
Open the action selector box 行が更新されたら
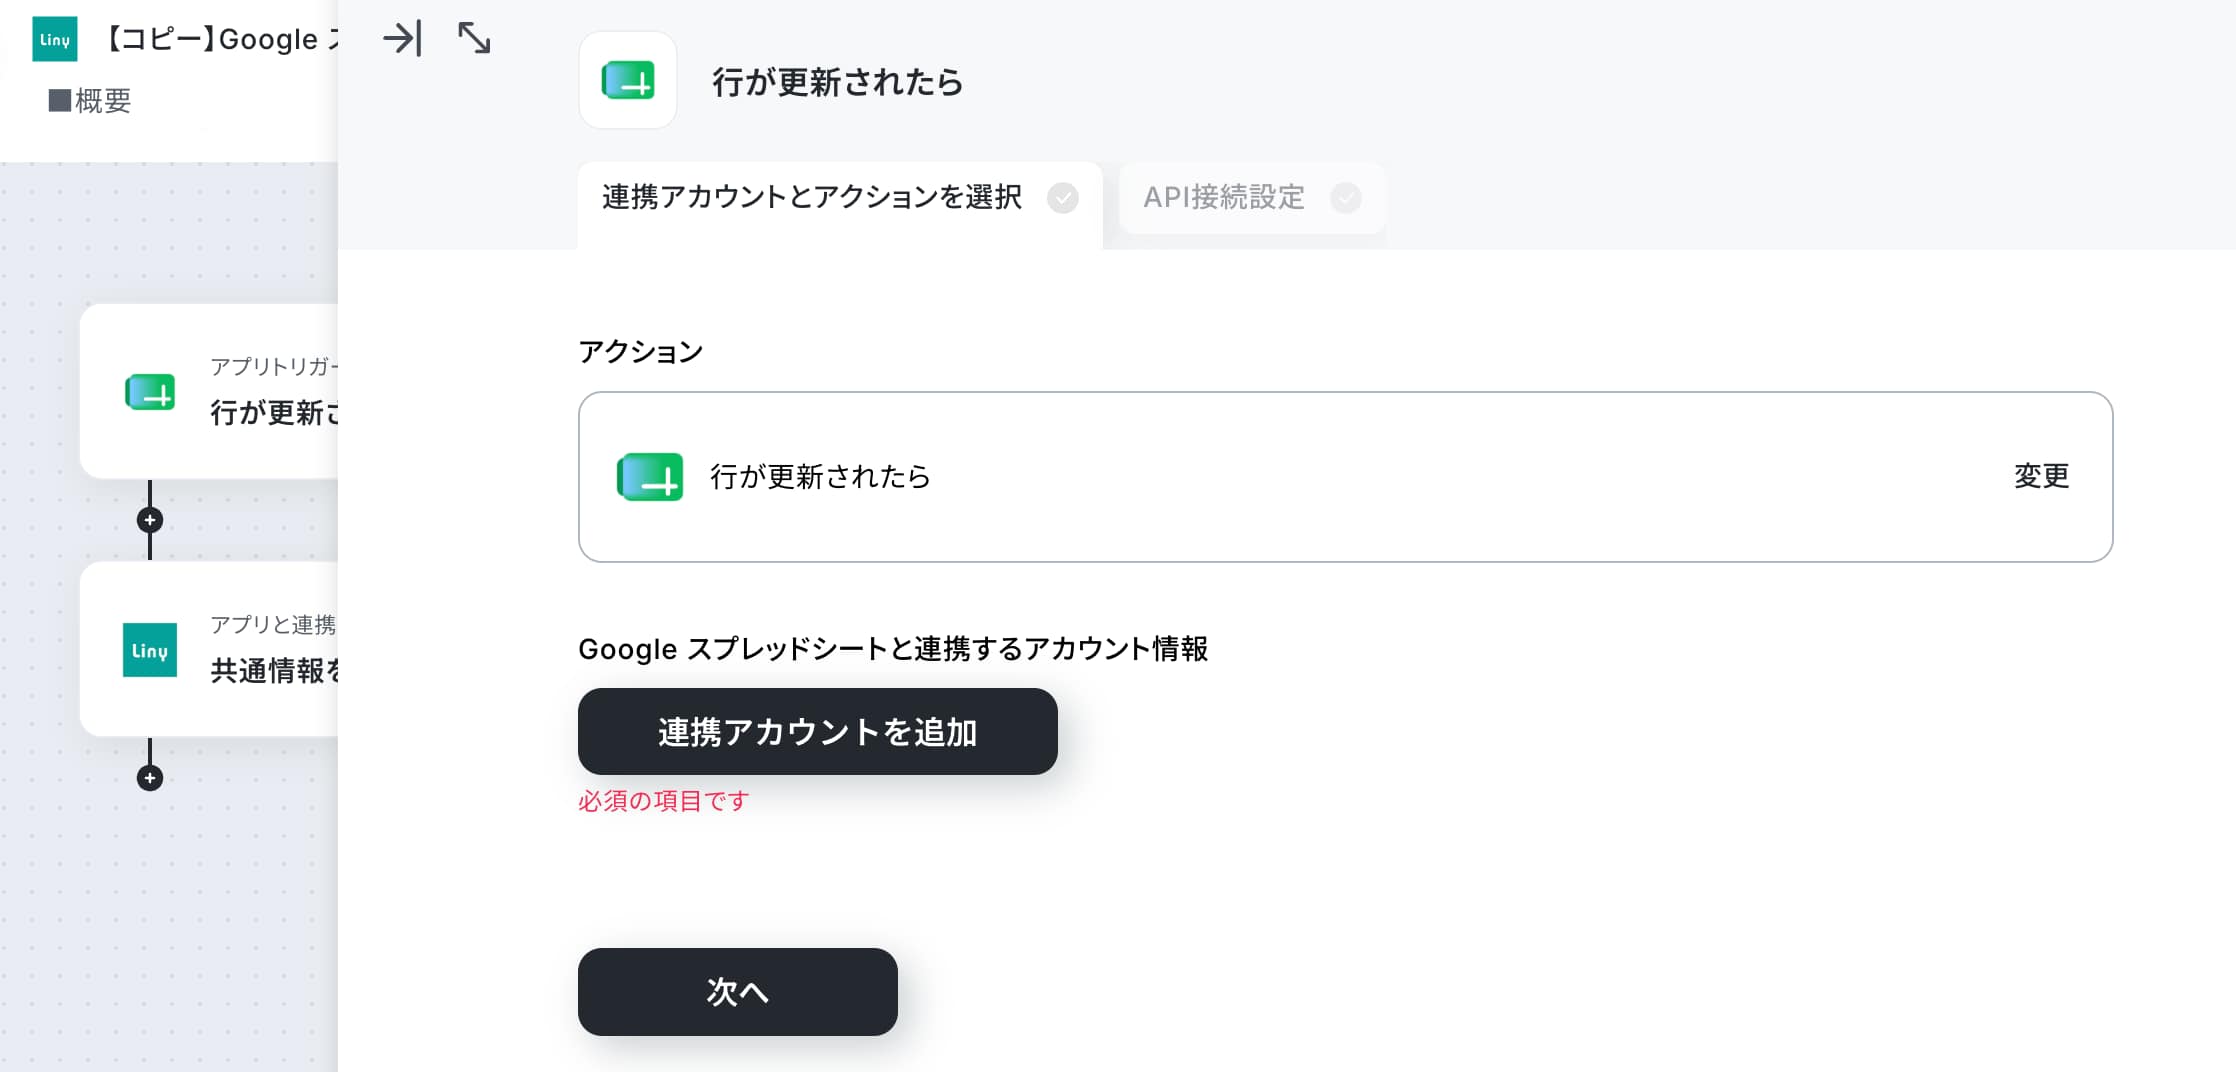pos(1345,477)
